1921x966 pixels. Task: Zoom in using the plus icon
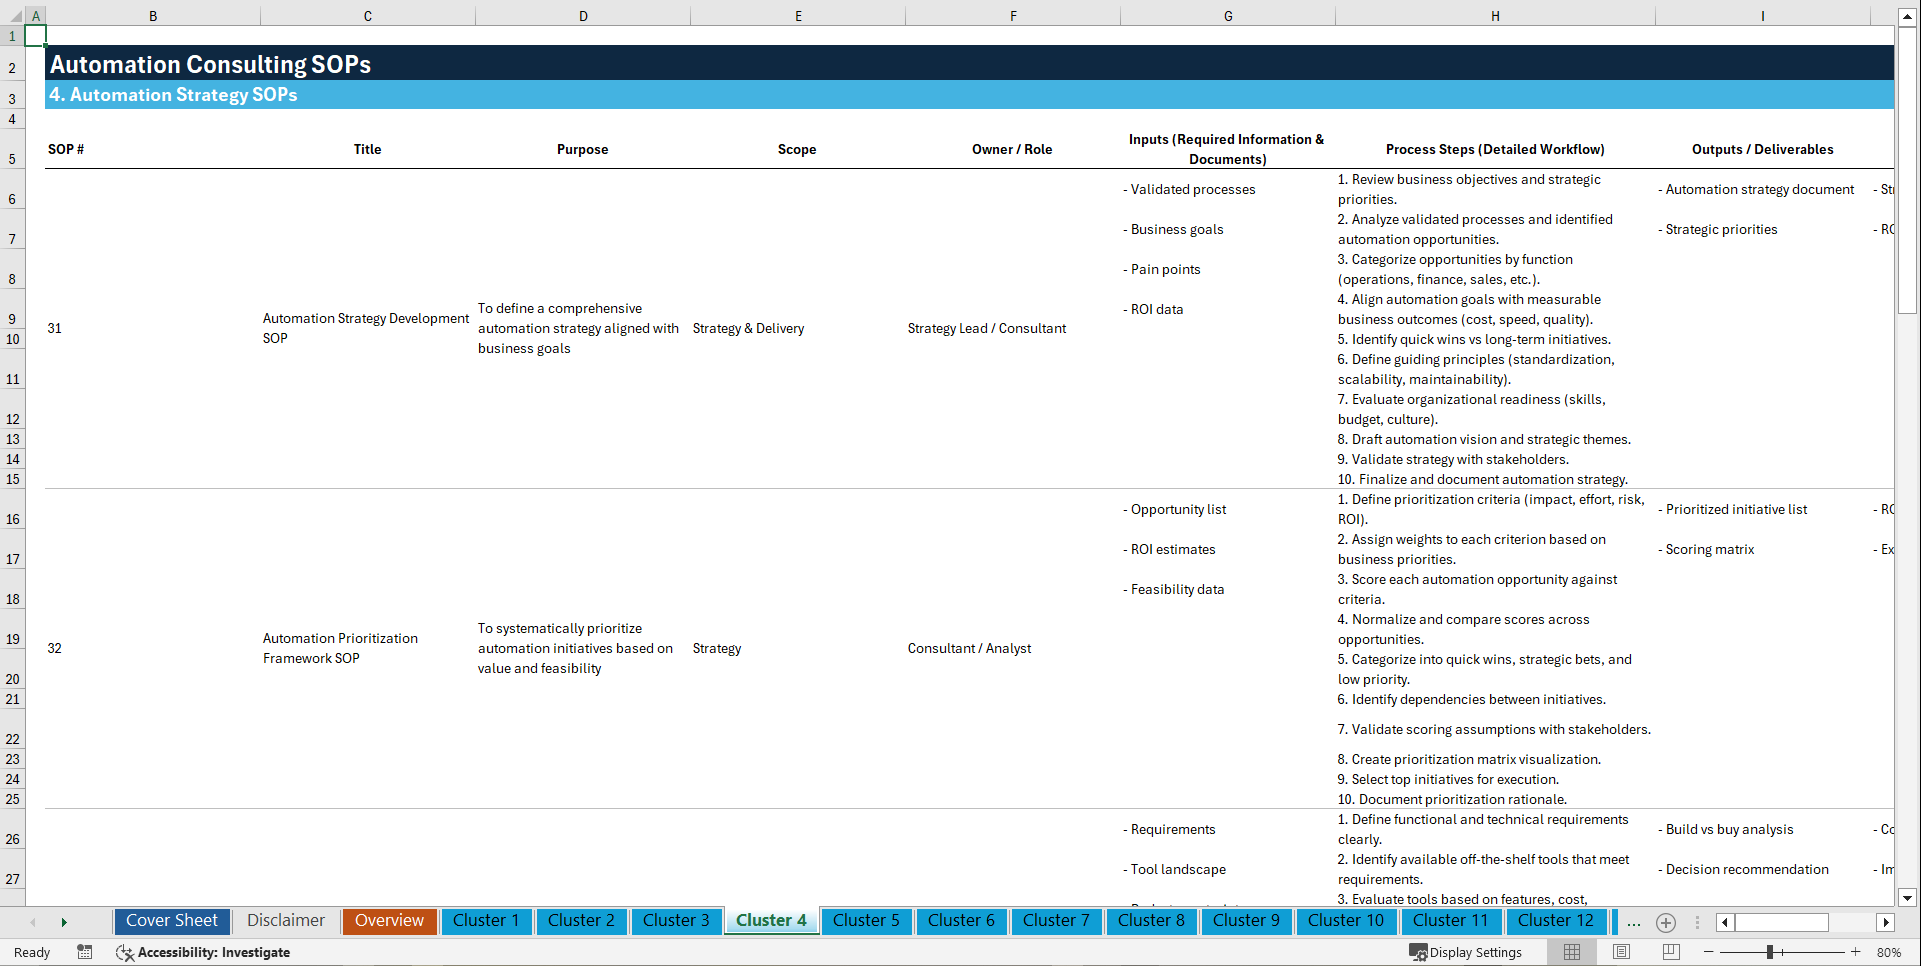coord(1856,952)
